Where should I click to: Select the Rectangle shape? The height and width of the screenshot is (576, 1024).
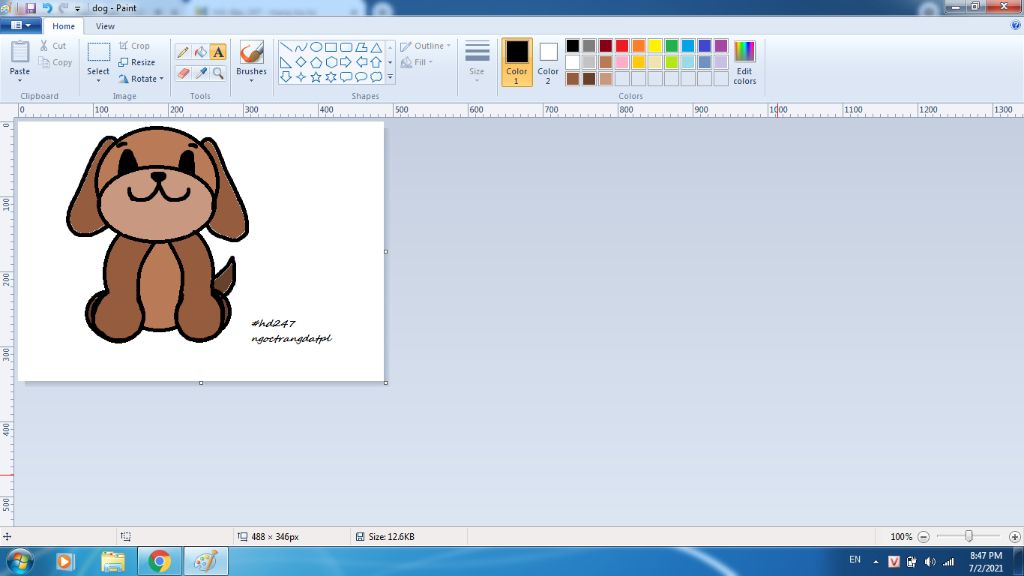[331, 47]
